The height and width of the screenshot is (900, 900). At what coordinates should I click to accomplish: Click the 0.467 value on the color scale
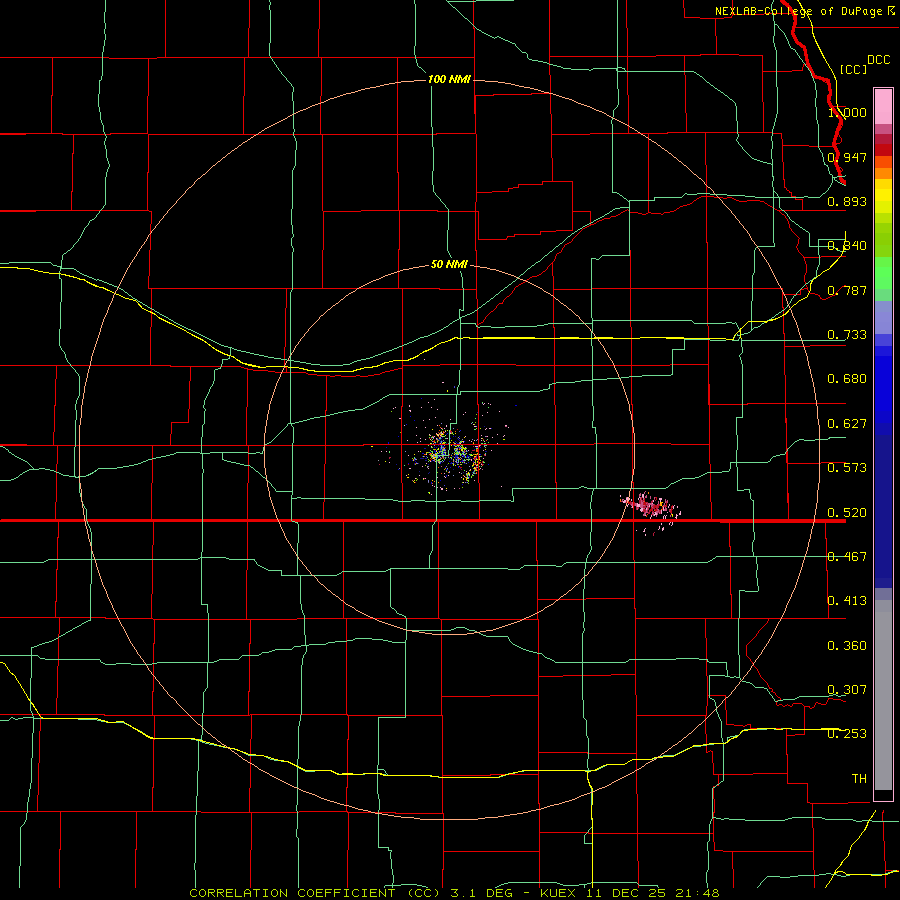coord(847,557)
